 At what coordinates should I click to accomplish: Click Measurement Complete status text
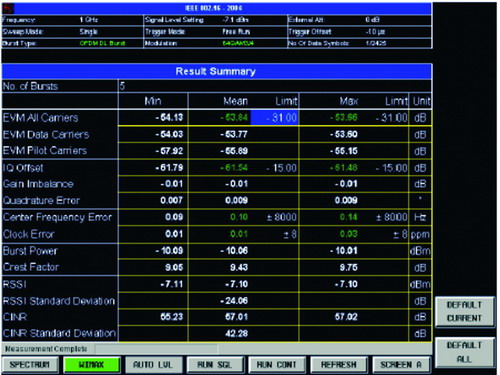pyautogui.click(x=46, y=349)
